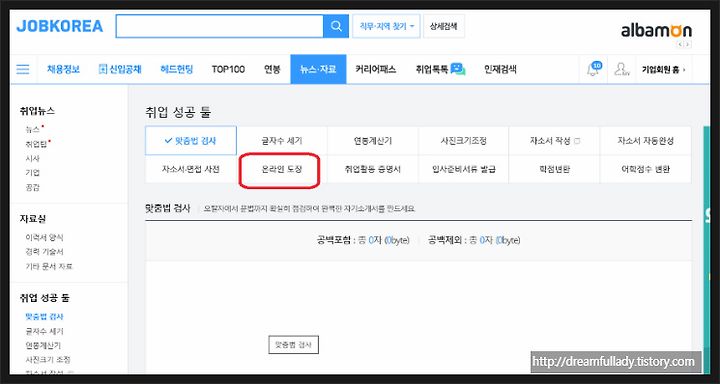Select the 뉴스·자료 menu tab

[x=318, y=69]
